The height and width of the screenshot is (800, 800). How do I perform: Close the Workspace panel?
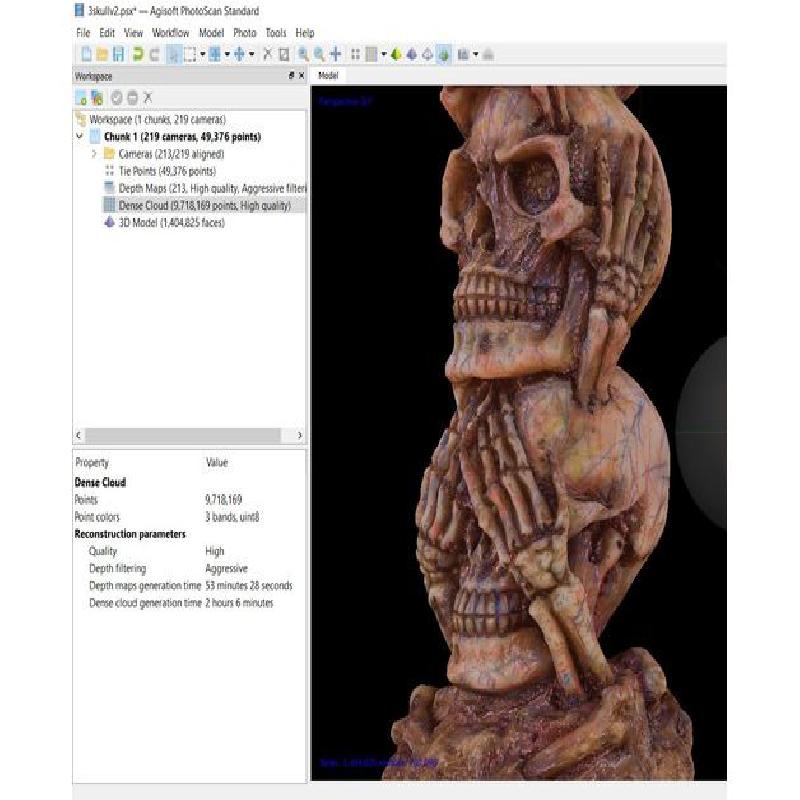pyautogui.click(x=301, y=76)
